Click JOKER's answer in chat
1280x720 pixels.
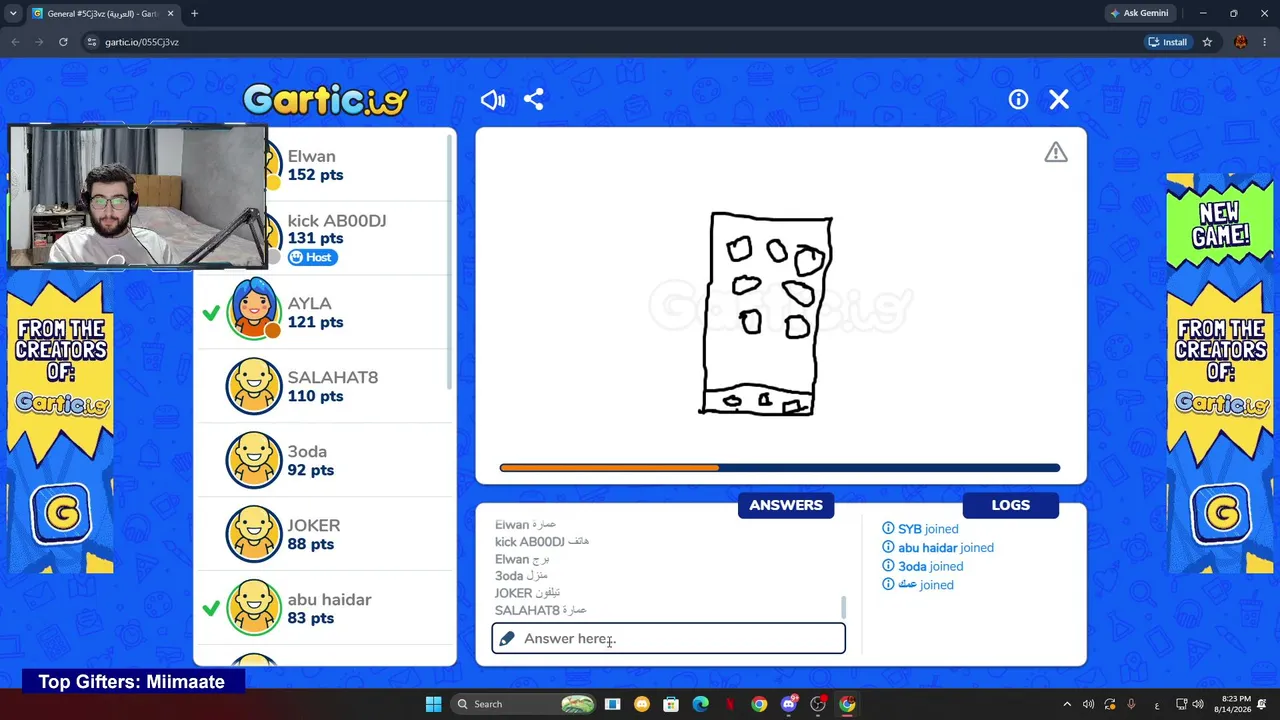pyautogui.click(x=527, y=593)
